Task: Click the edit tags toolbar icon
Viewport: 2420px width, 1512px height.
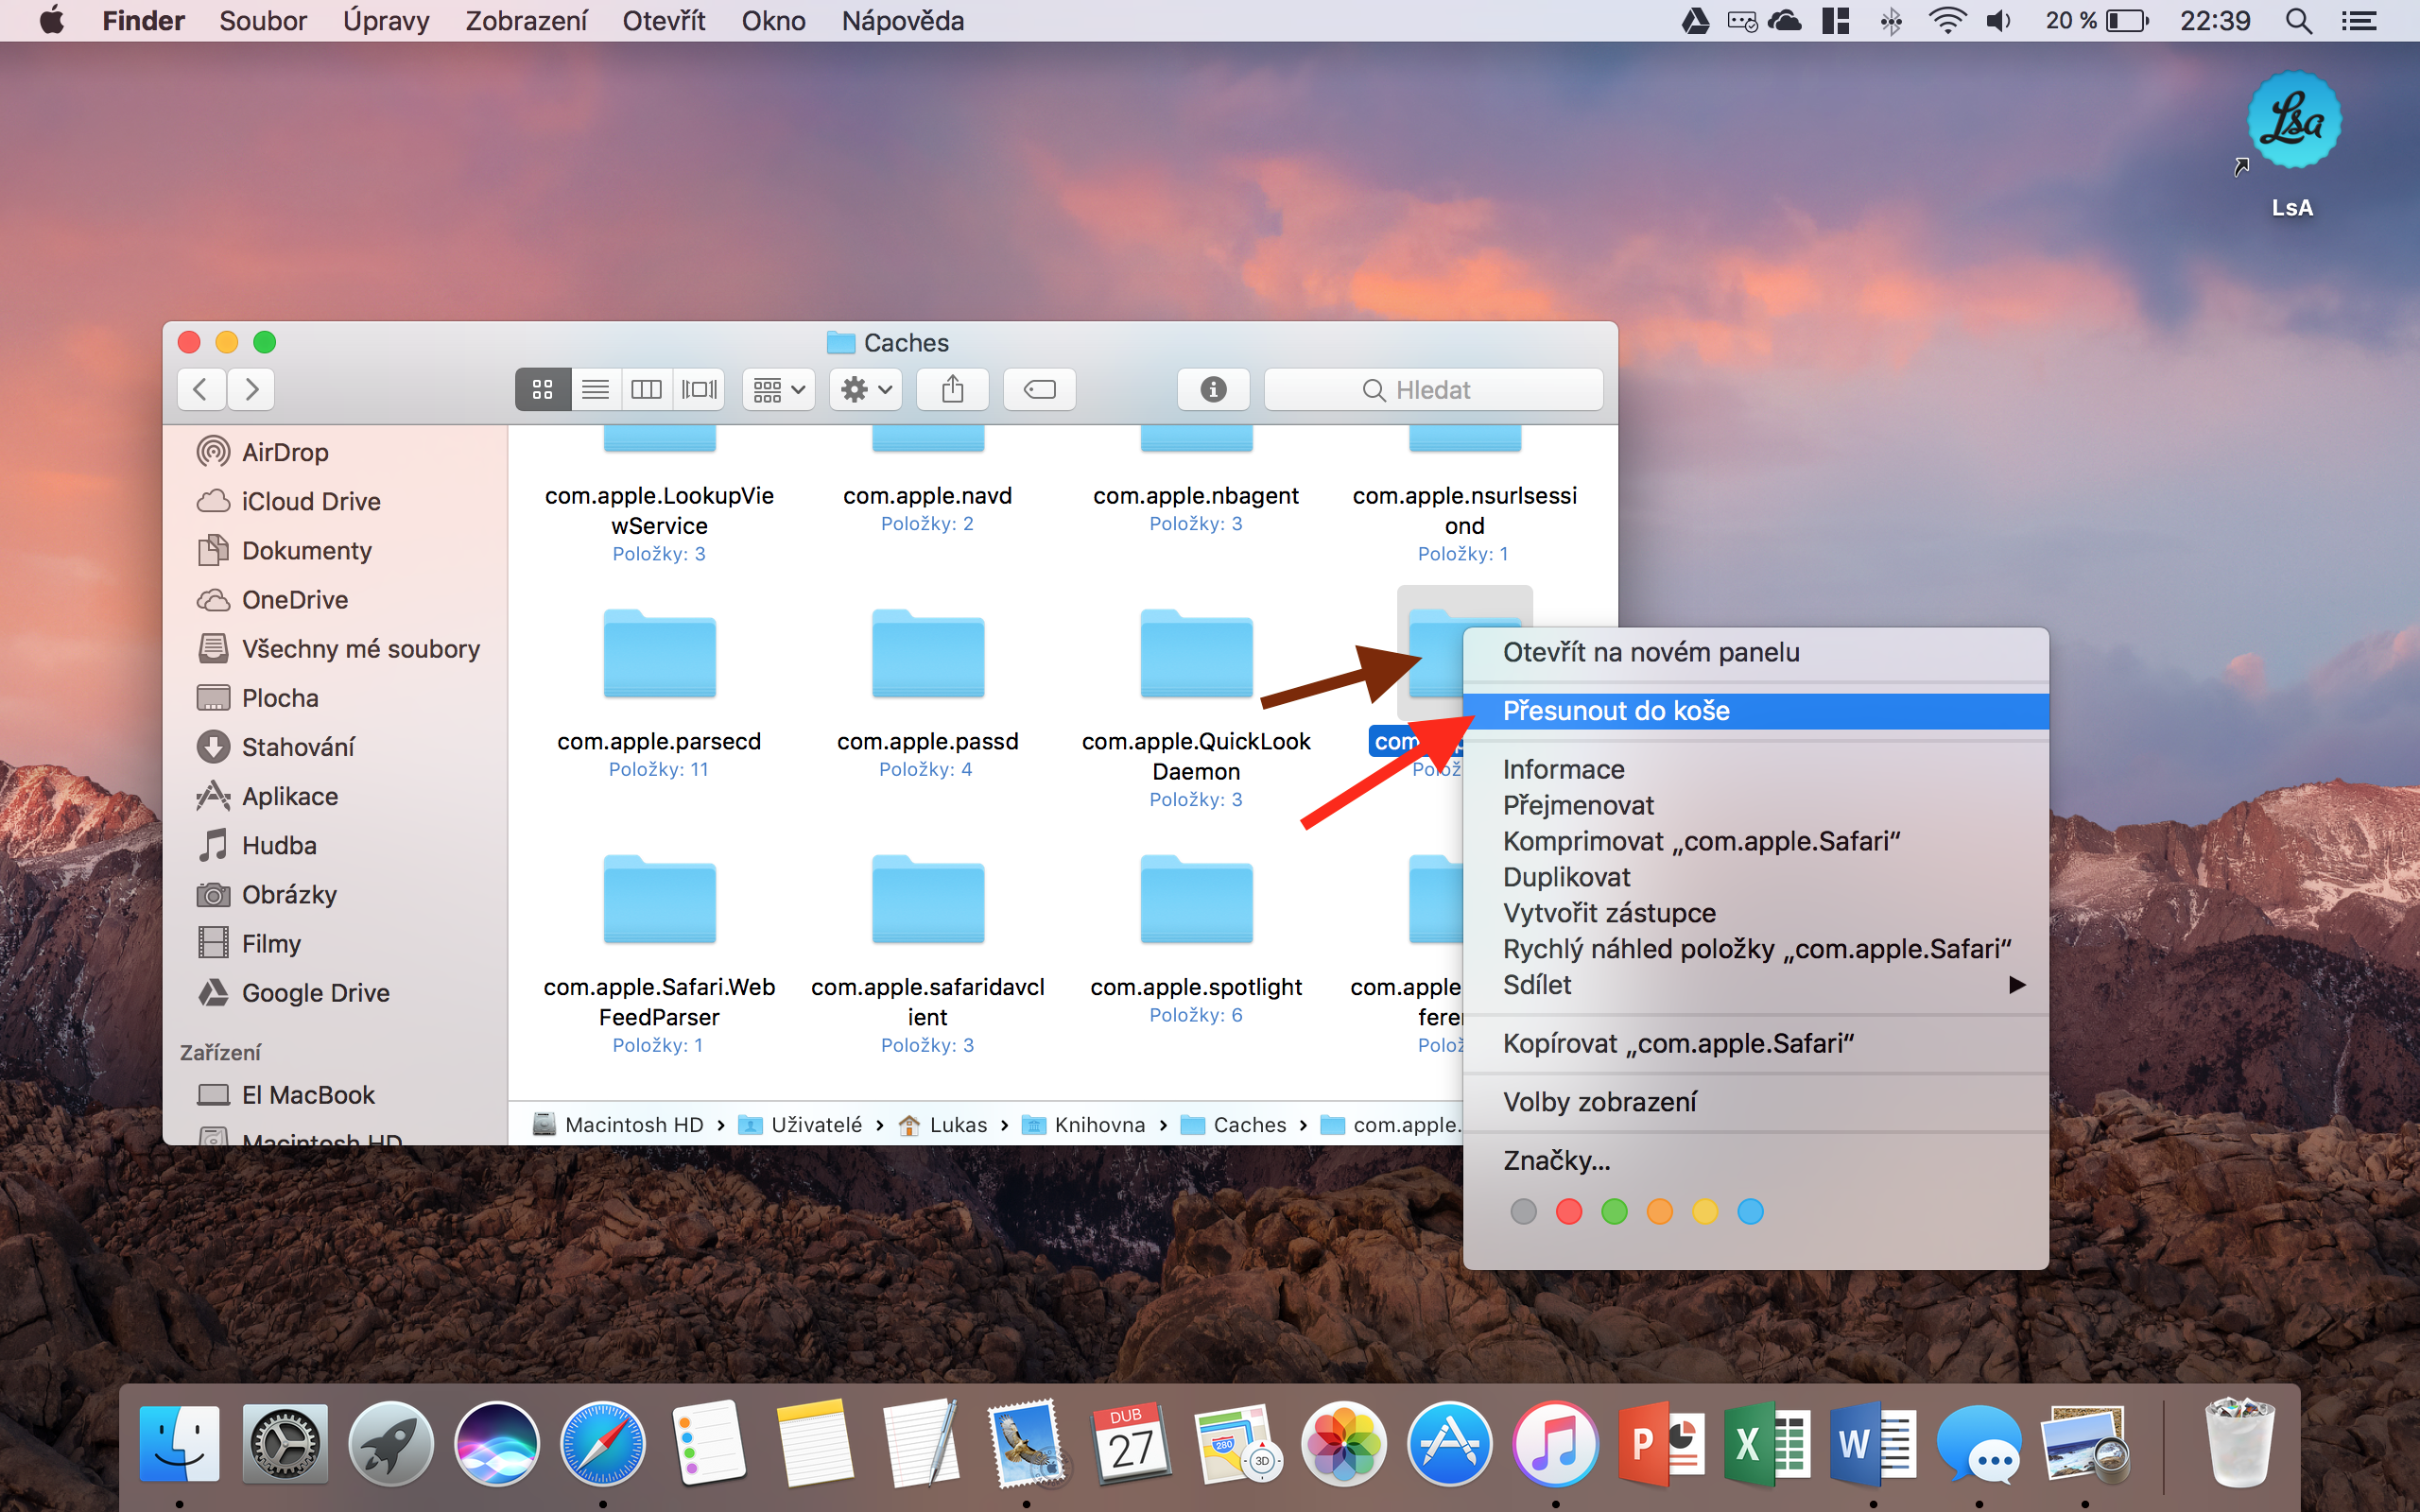Action: click(1039, 389)
